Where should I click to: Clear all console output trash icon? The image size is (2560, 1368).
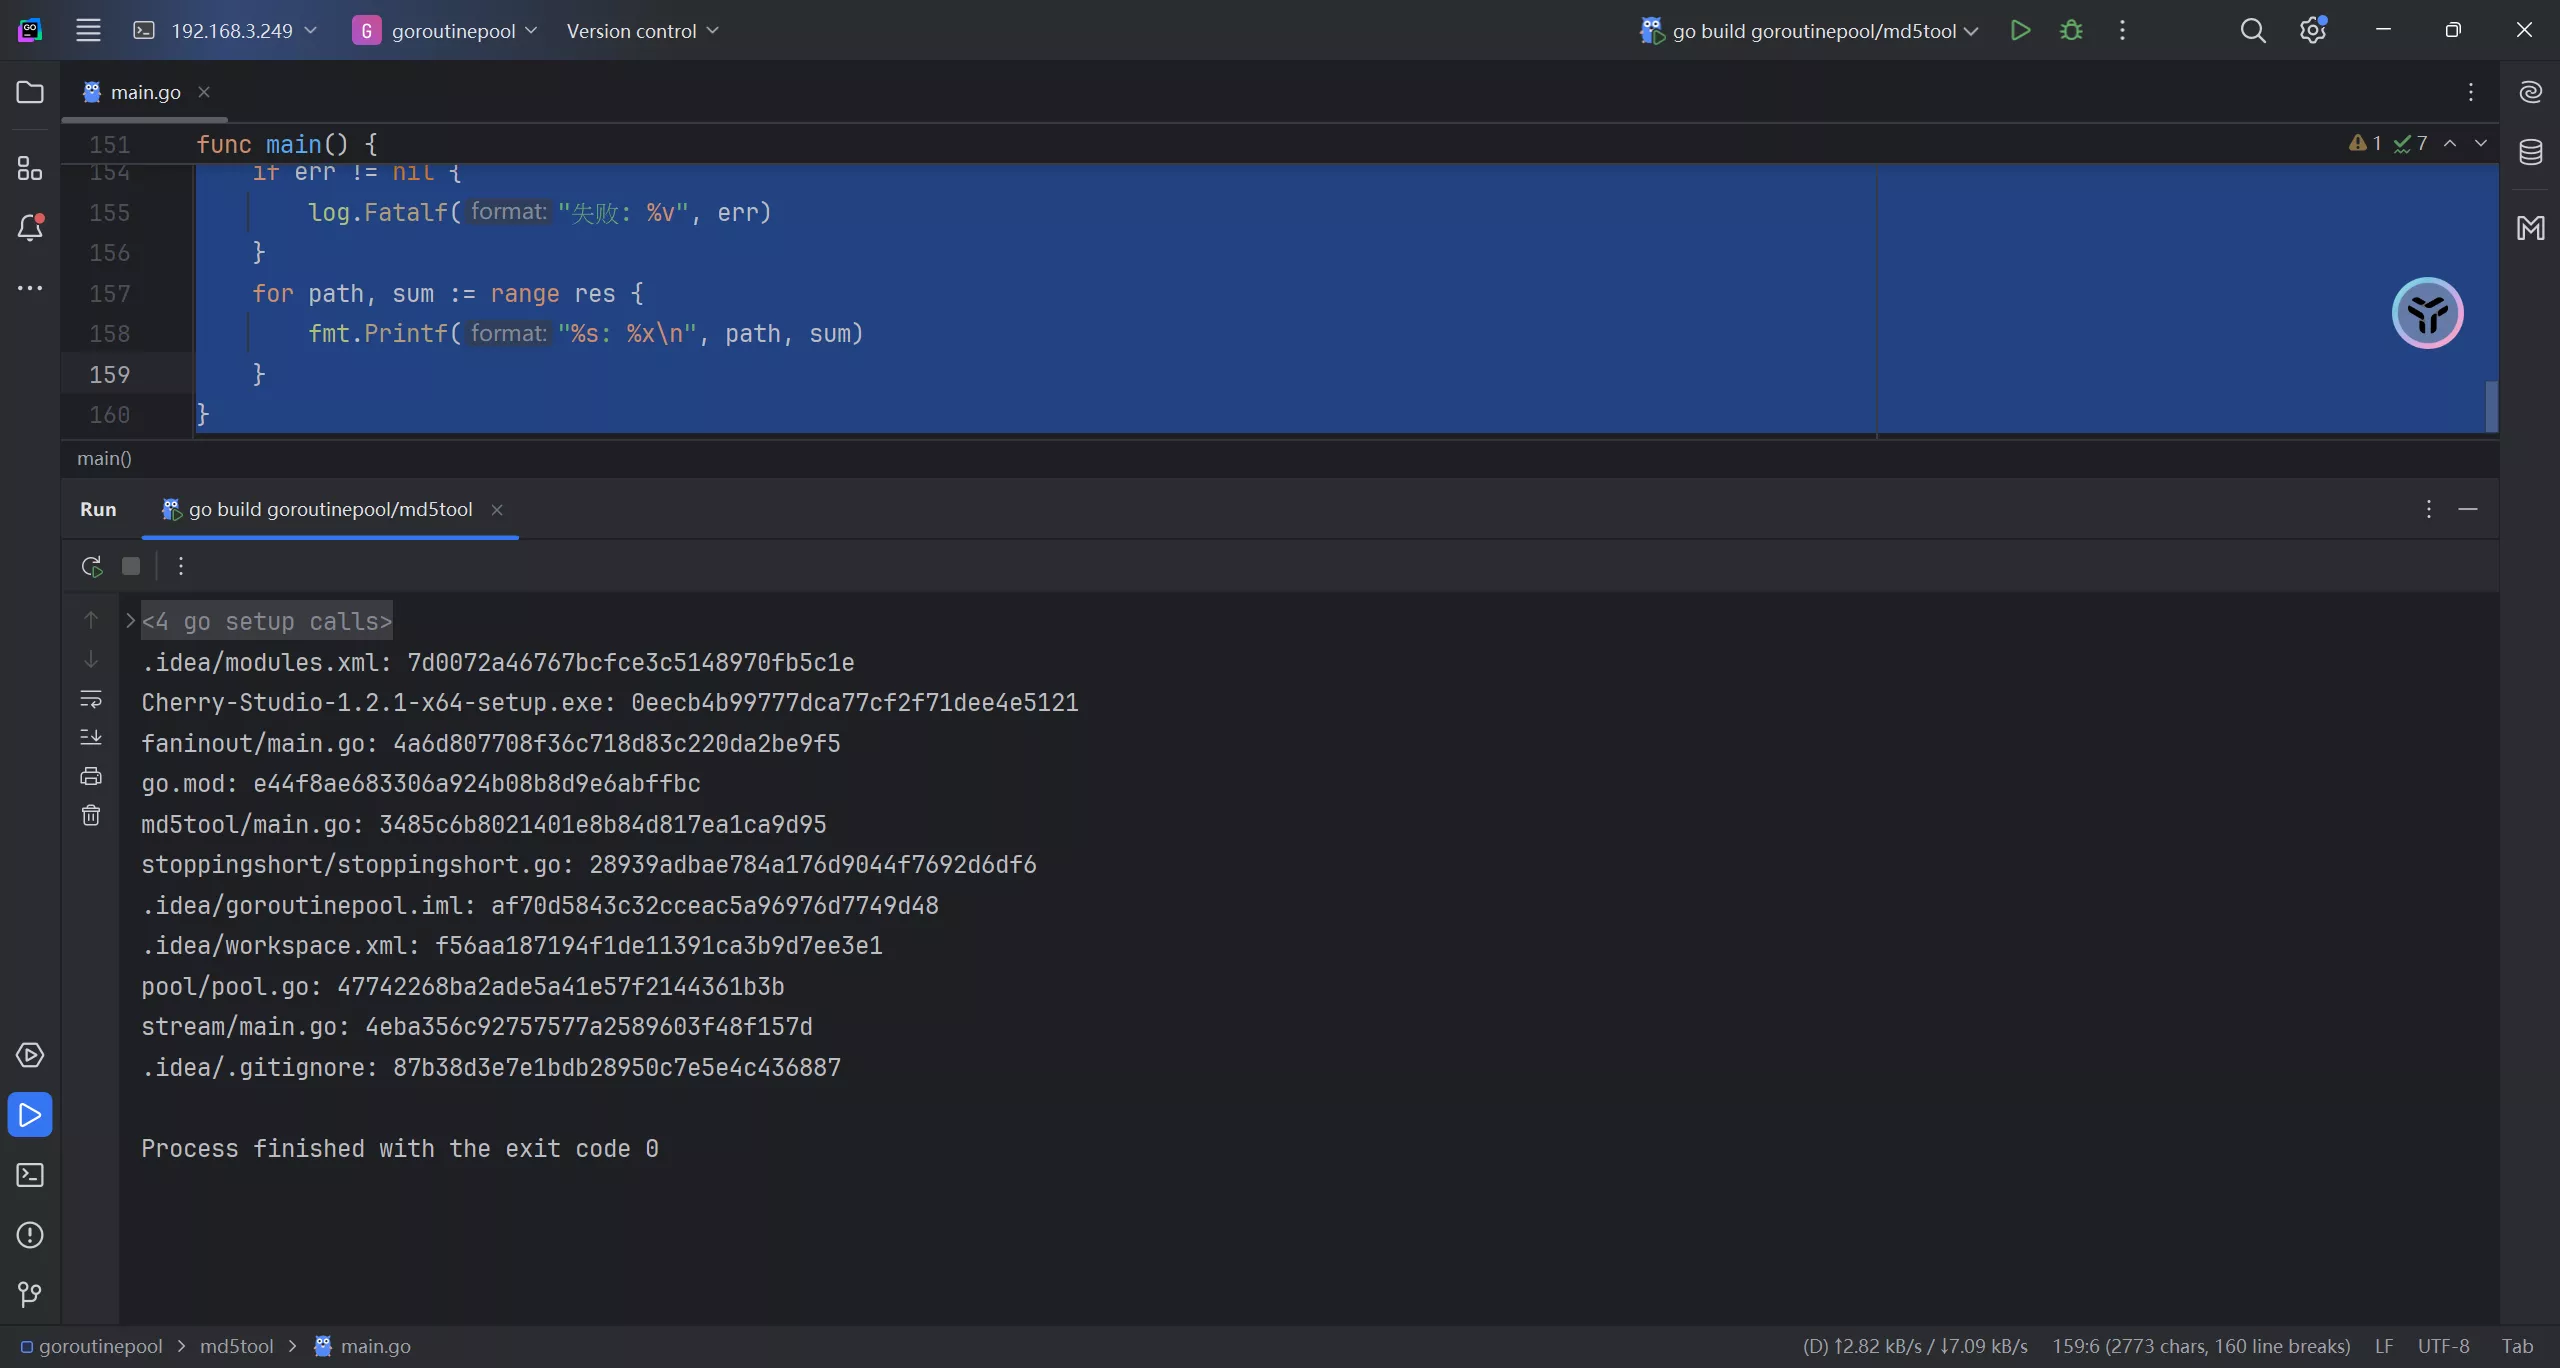tap(91, 815)
